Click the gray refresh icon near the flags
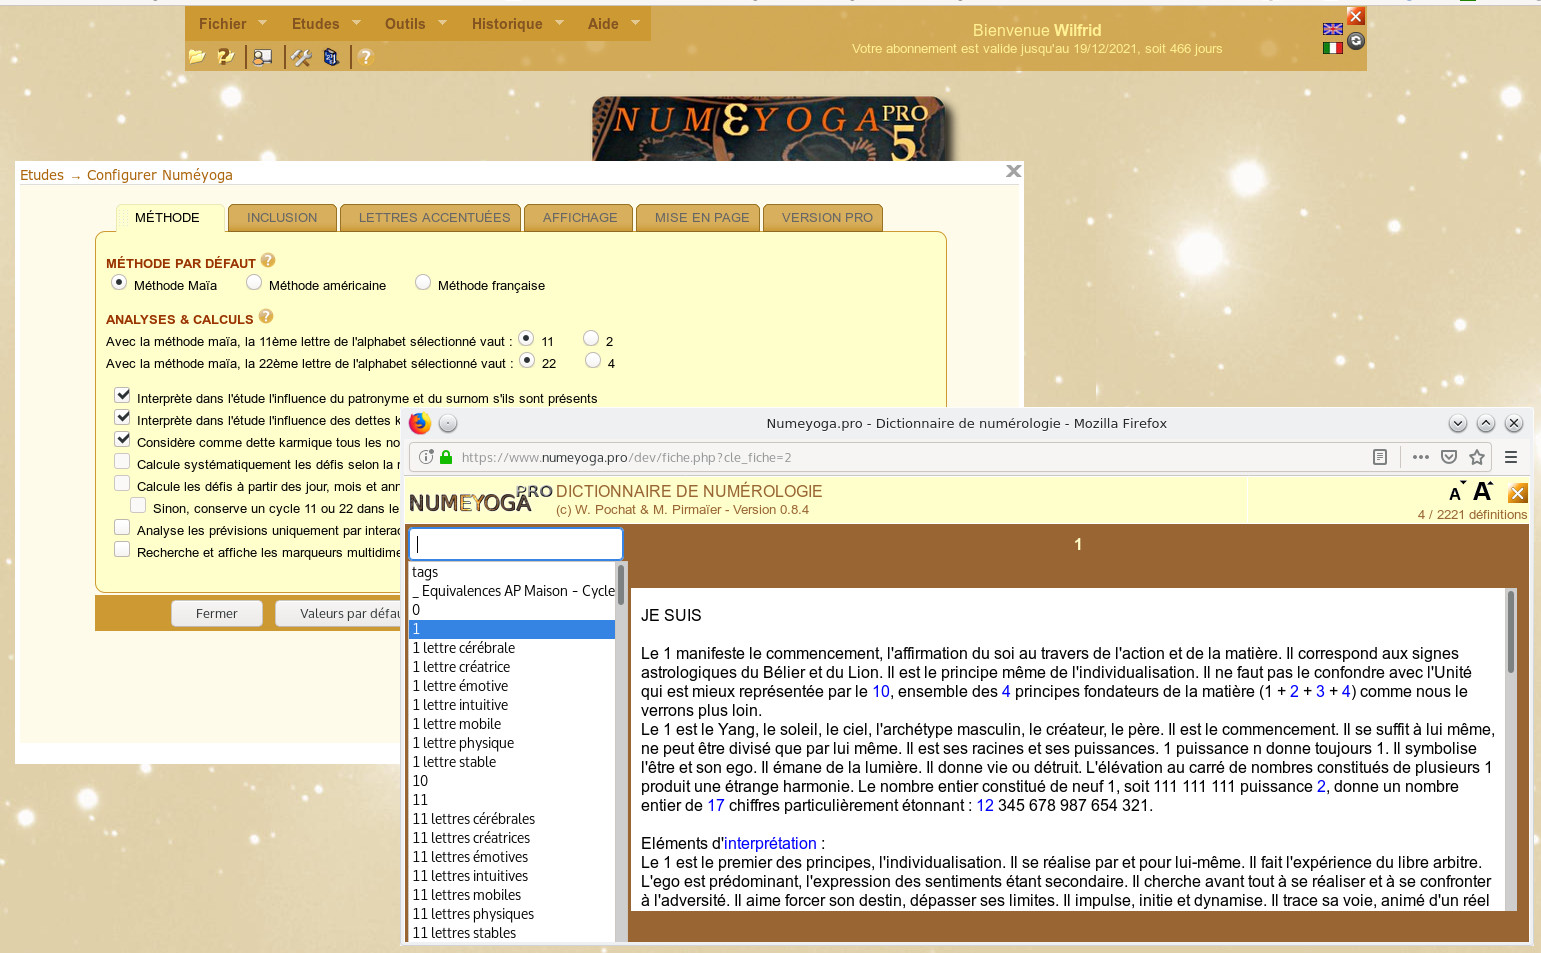Image resolution: width=1541 pixels, height=953 pixels. point(1356,41)
